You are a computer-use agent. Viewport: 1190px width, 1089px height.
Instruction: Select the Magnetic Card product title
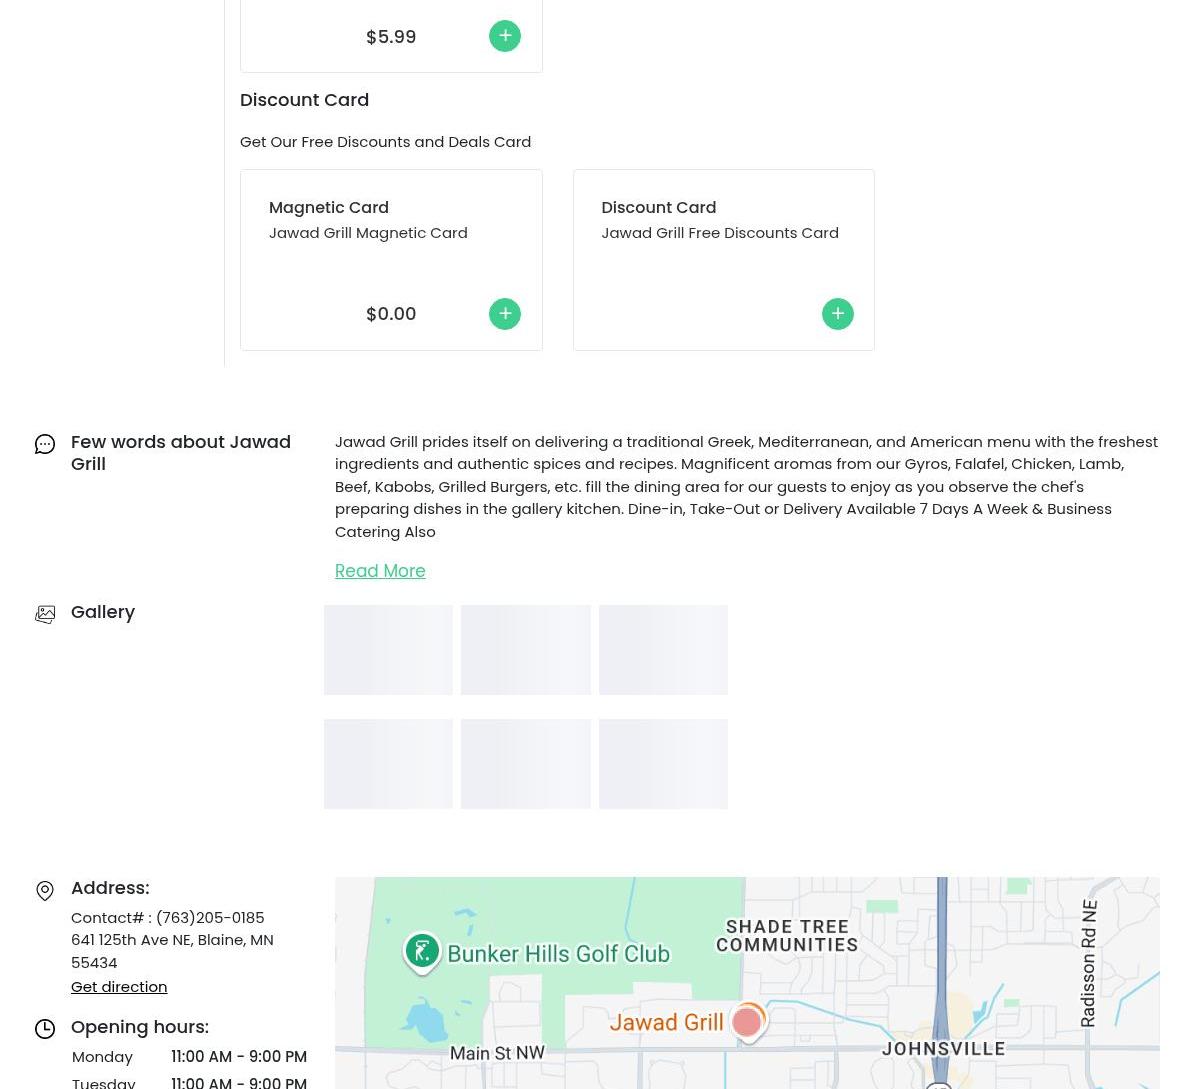tap(329, 208)
